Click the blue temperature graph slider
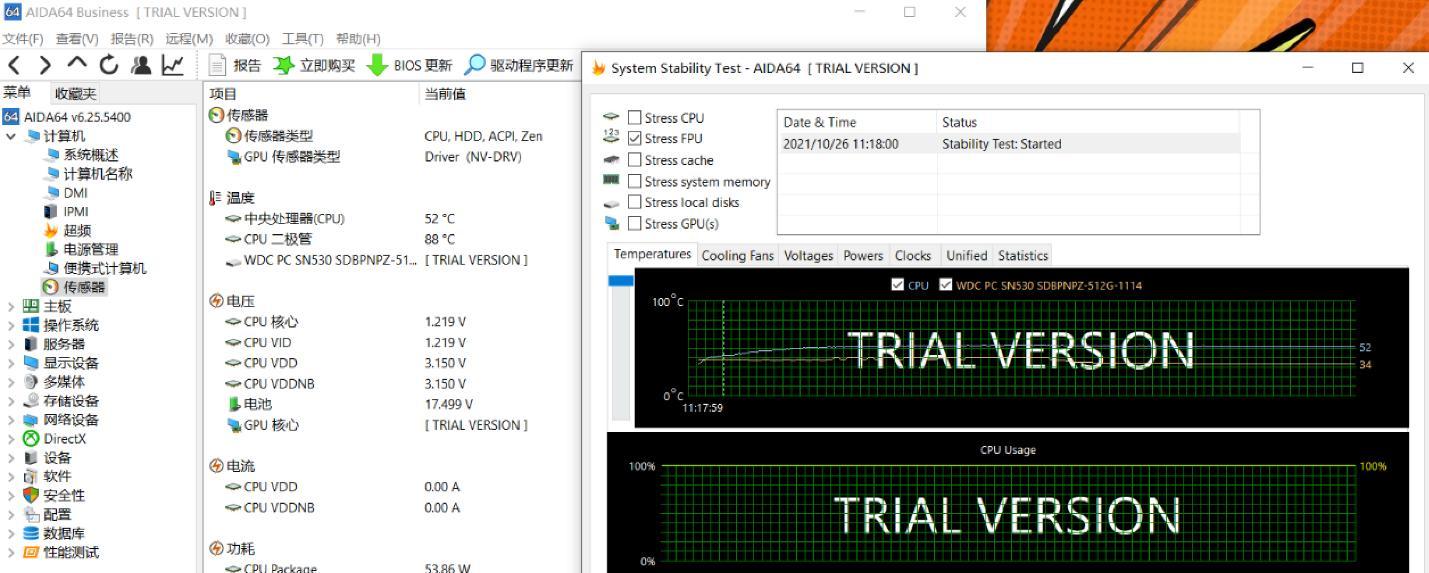Image resolution: width=1429 pixels, height=573 pixels. point(621,281)
